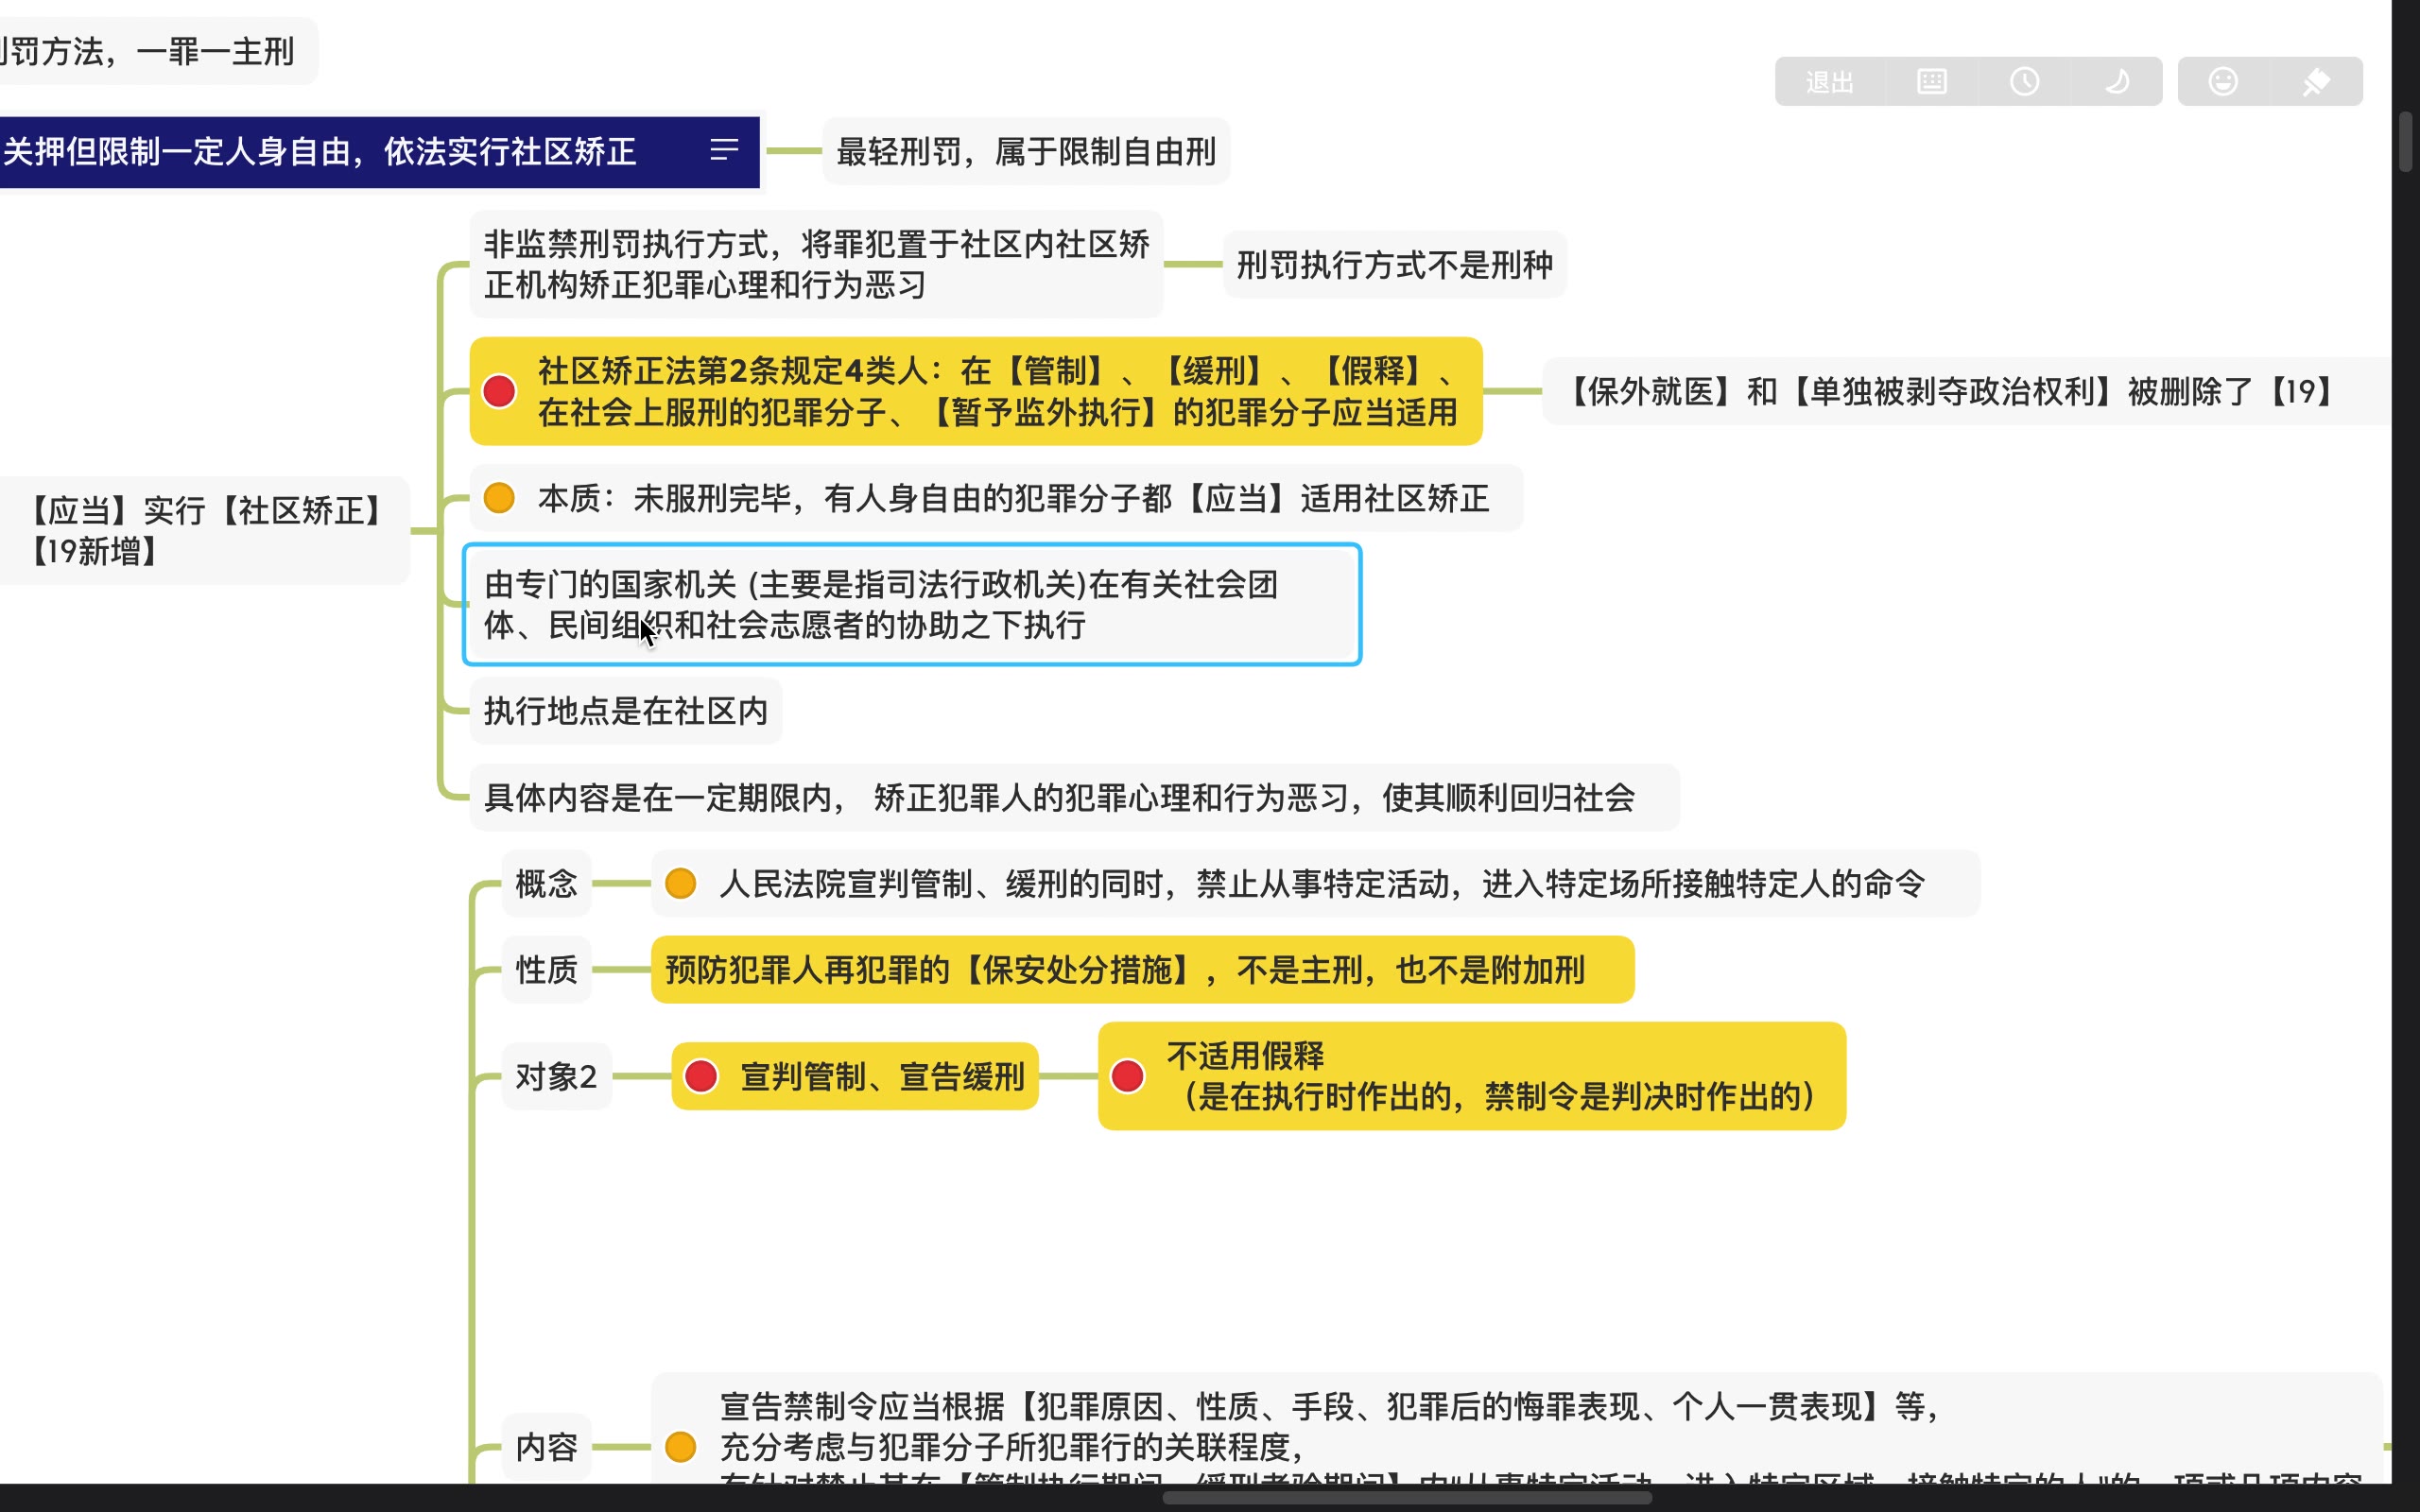2420x1512 pixels.
Task: Click orange marker on 宣告禁制令应当根据 node
Action: (x=680, y=1446)
